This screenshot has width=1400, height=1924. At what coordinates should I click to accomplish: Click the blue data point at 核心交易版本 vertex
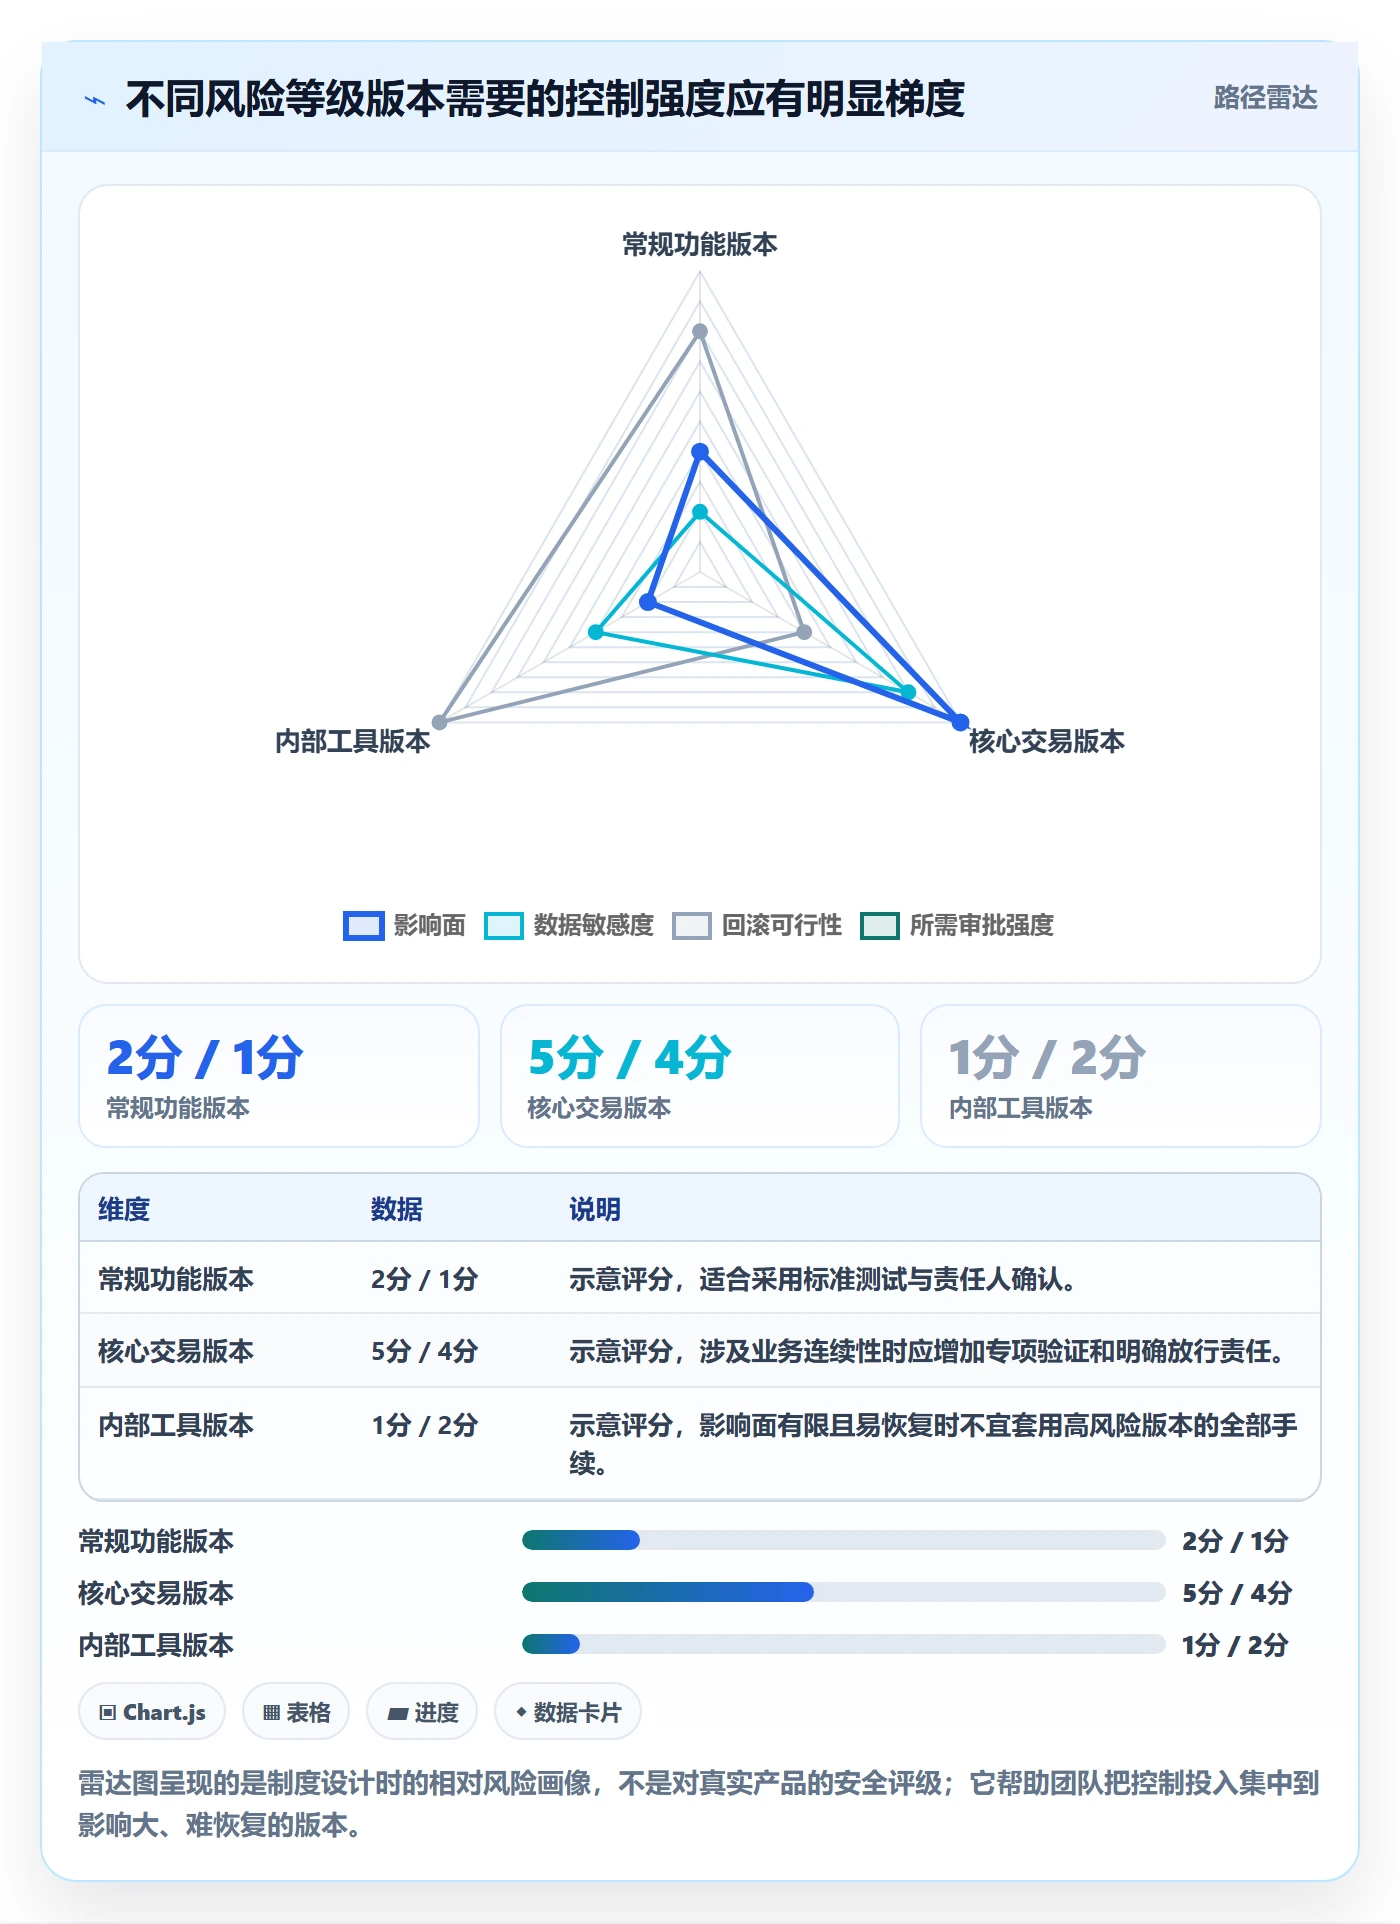coord(960,722)
